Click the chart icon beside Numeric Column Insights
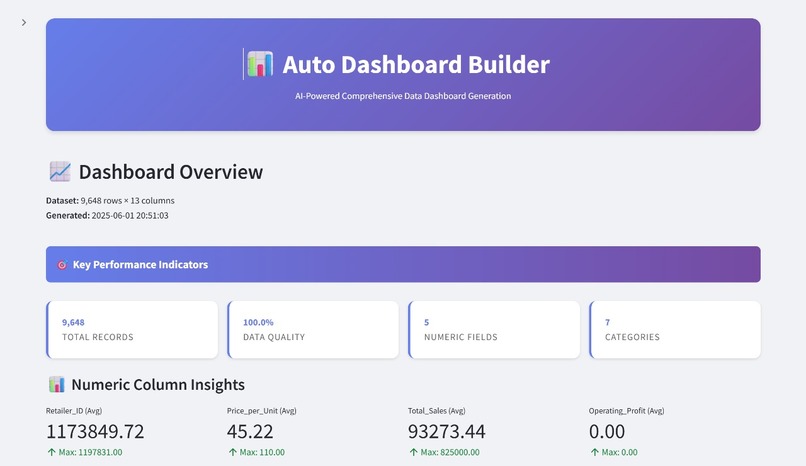The height and width of the screenshot is (466, 806). tap(57, 384)
